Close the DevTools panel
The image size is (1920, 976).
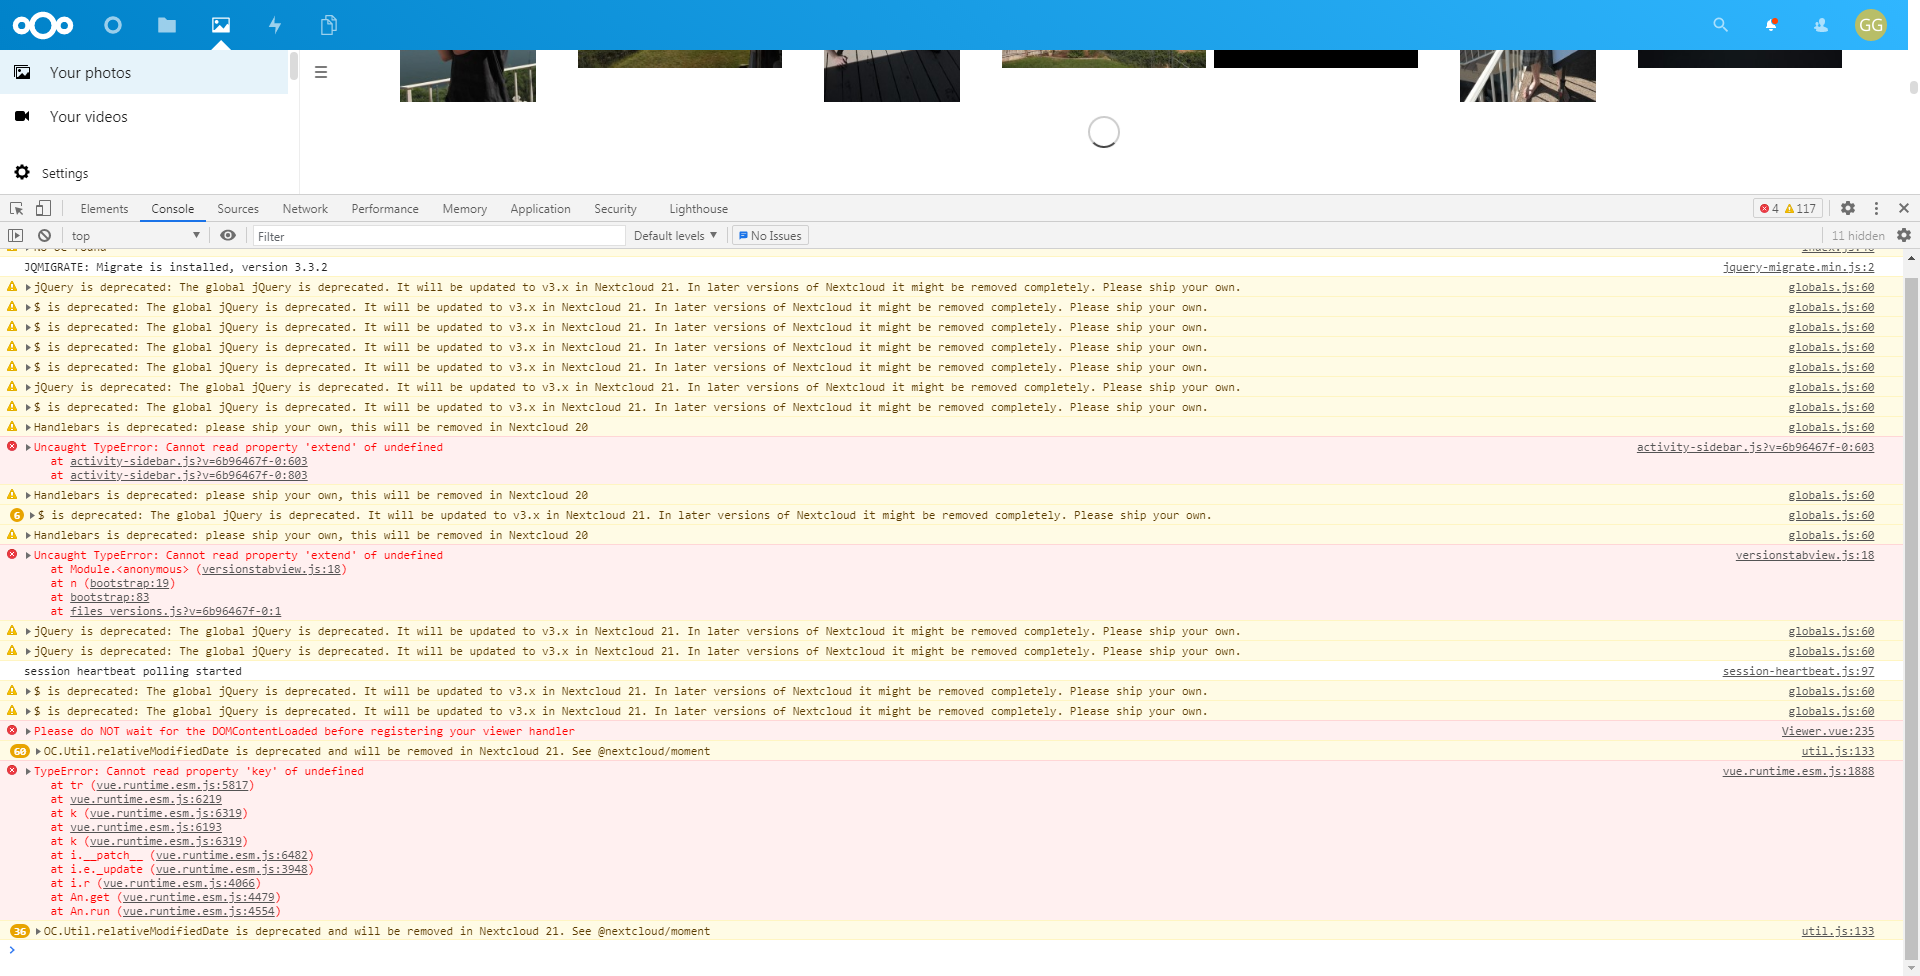pyautogui.click(x=1904, y=208)
